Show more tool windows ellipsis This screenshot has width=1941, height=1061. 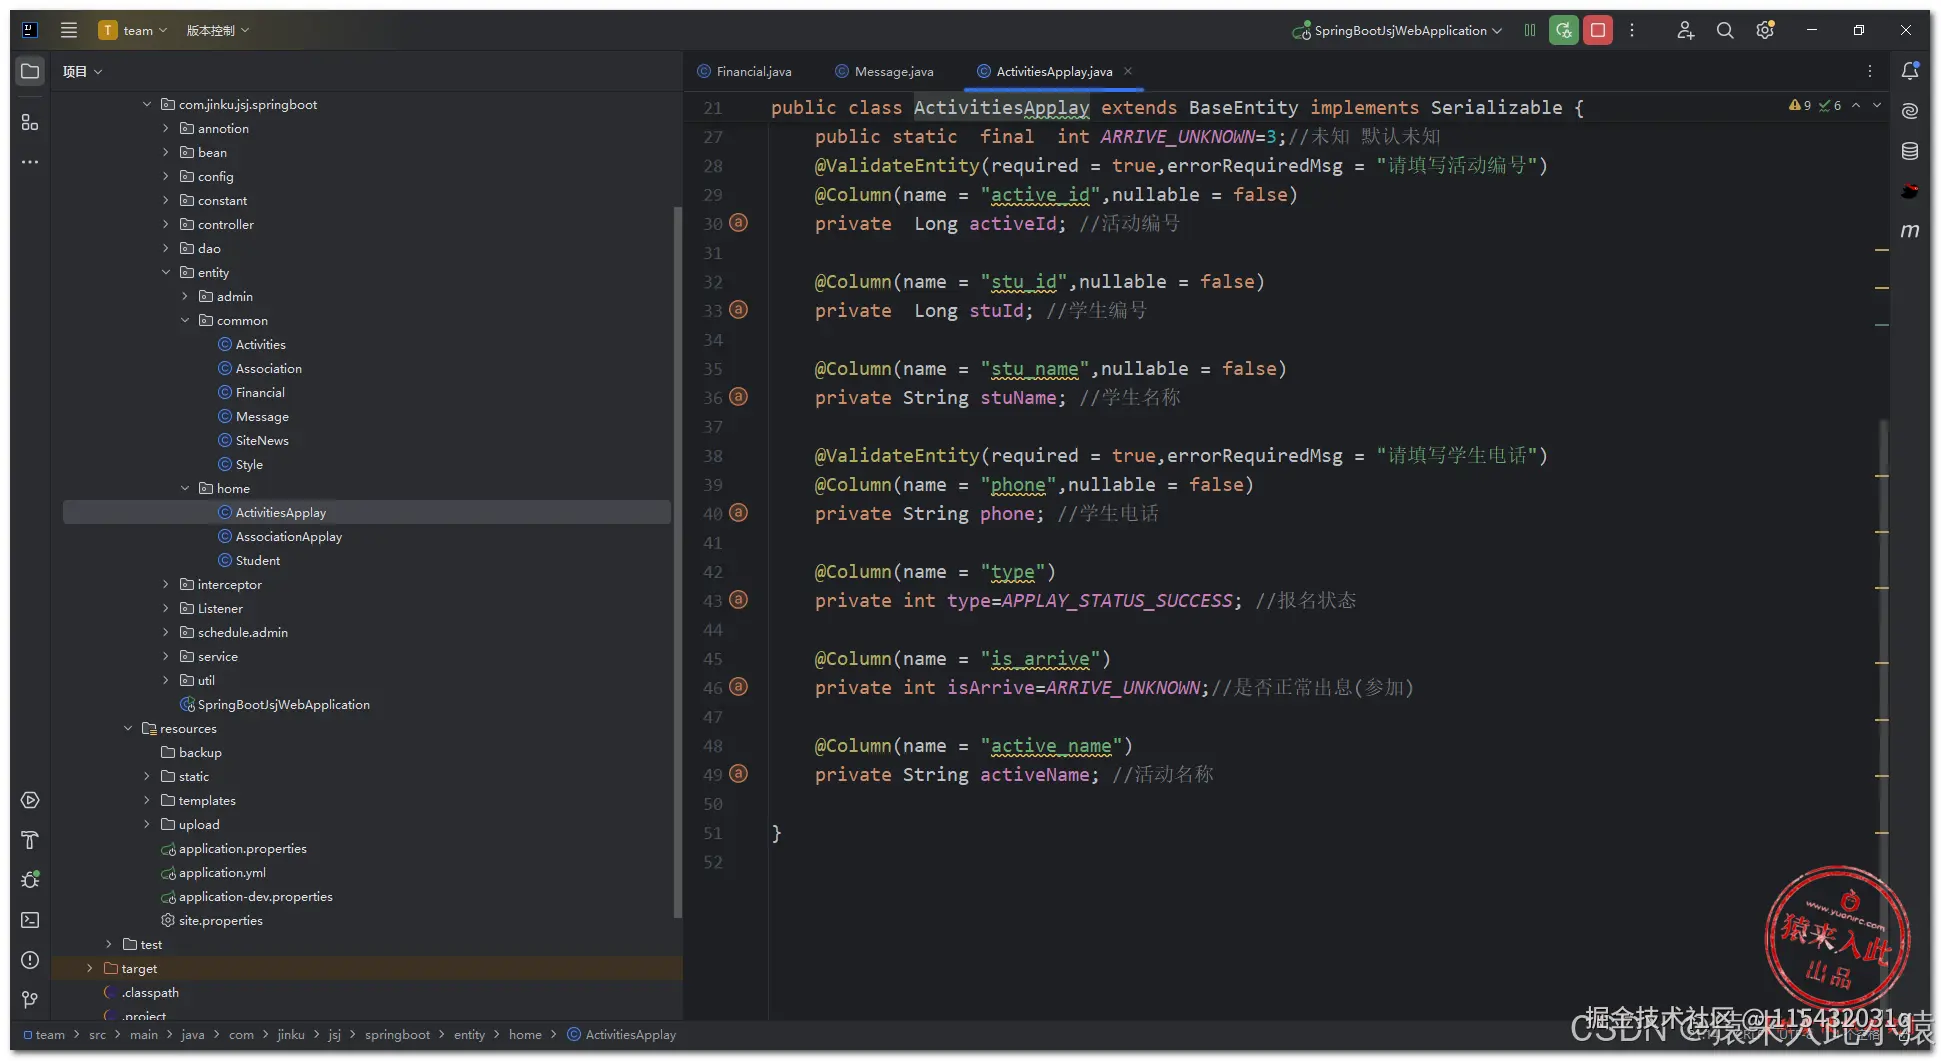pos(30,161)
